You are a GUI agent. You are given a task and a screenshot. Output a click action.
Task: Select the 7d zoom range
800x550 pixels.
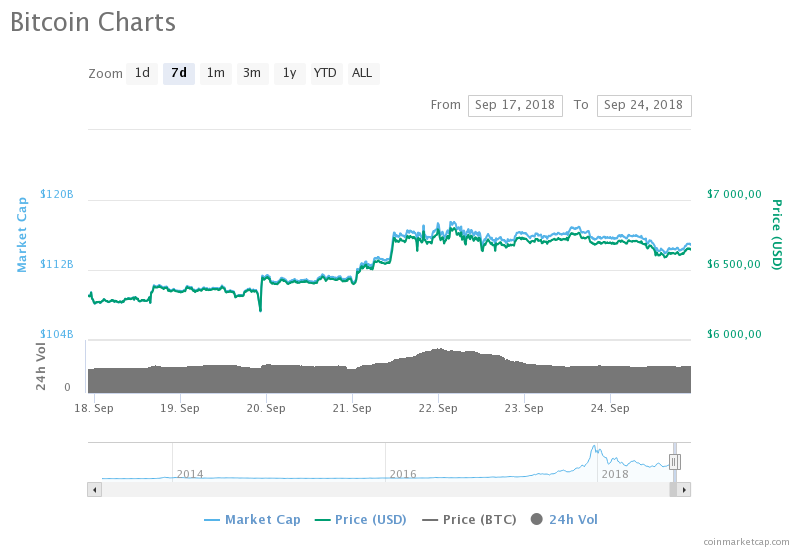179,73
